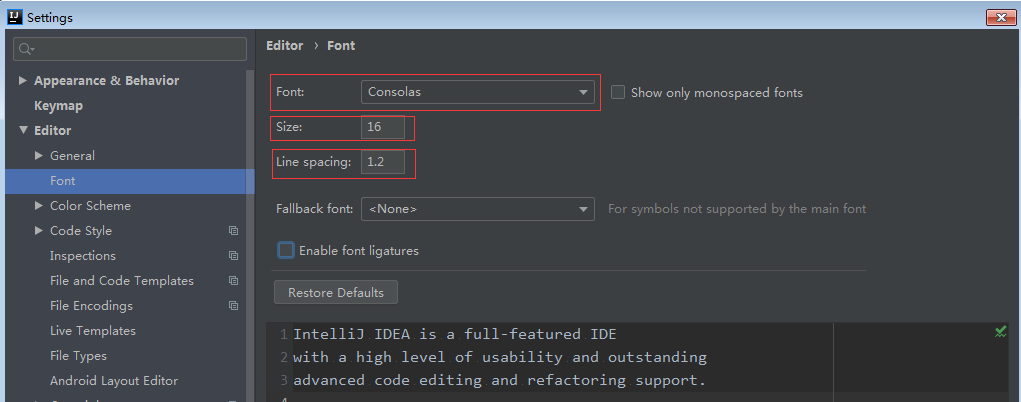Click the icon beside File Encodings

pos(233,306)
